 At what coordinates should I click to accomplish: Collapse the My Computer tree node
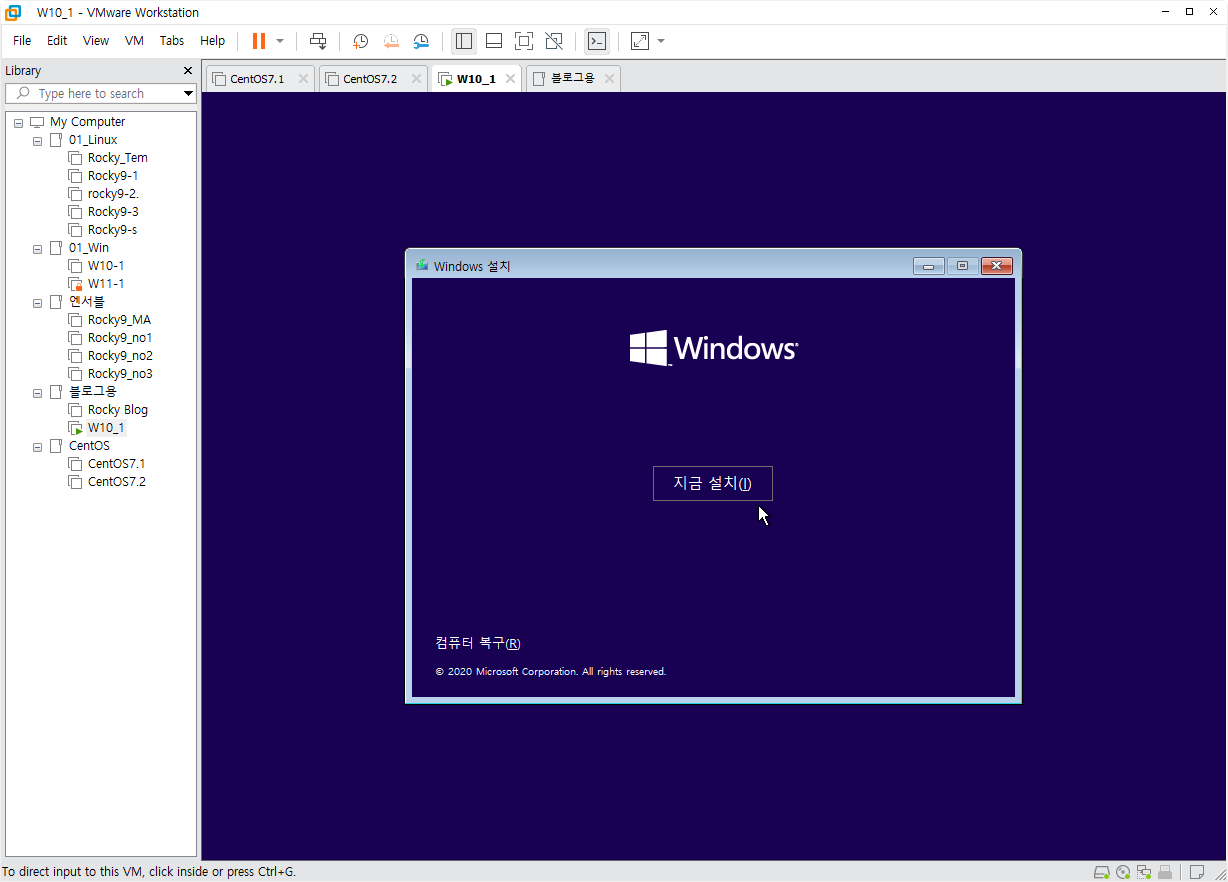click(19, 122)
